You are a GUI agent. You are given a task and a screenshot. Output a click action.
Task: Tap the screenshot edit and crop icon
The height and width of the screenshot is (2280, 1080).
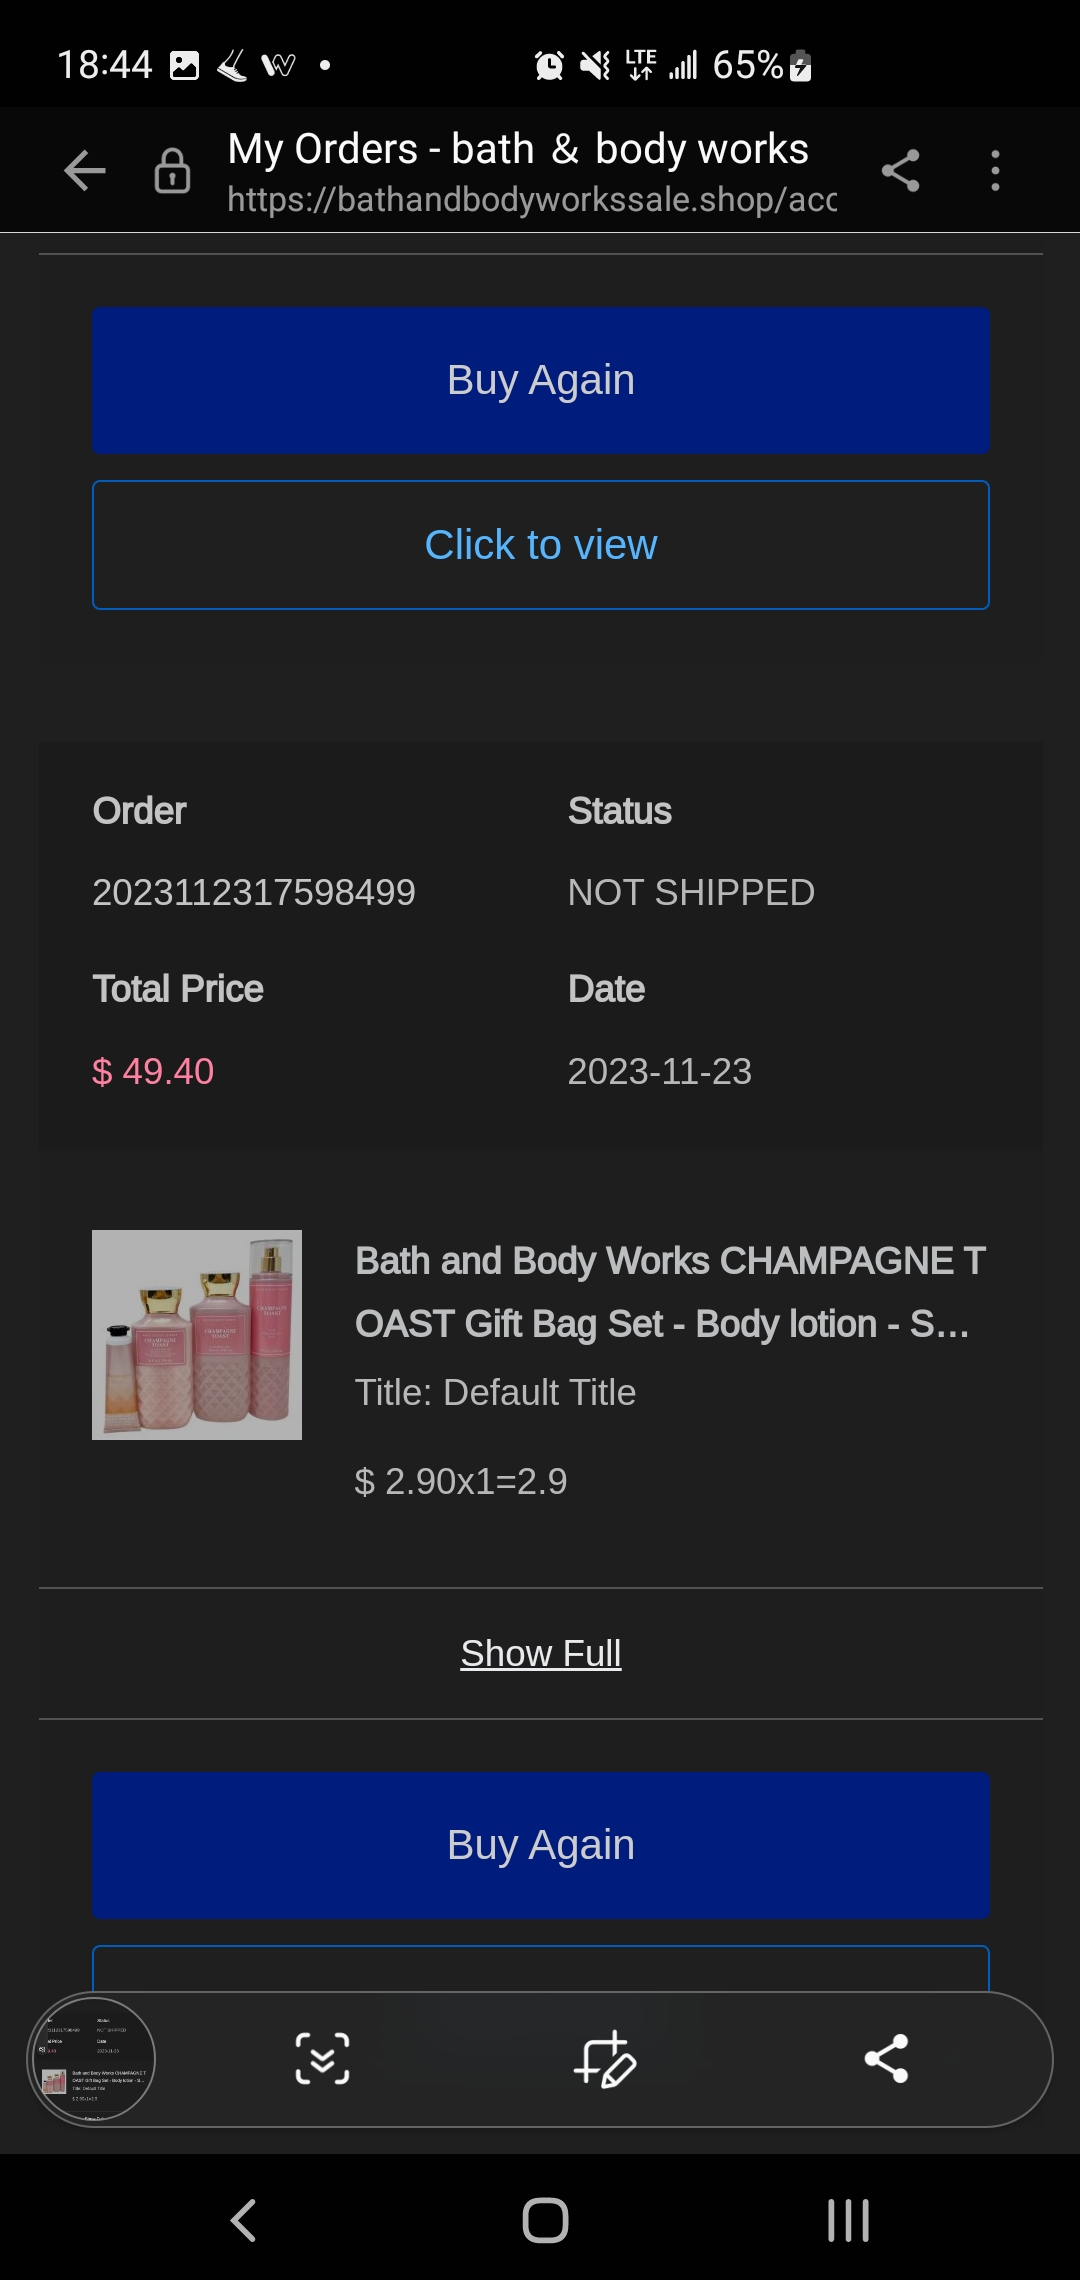pyautogui.click(x=604, y=2059)
